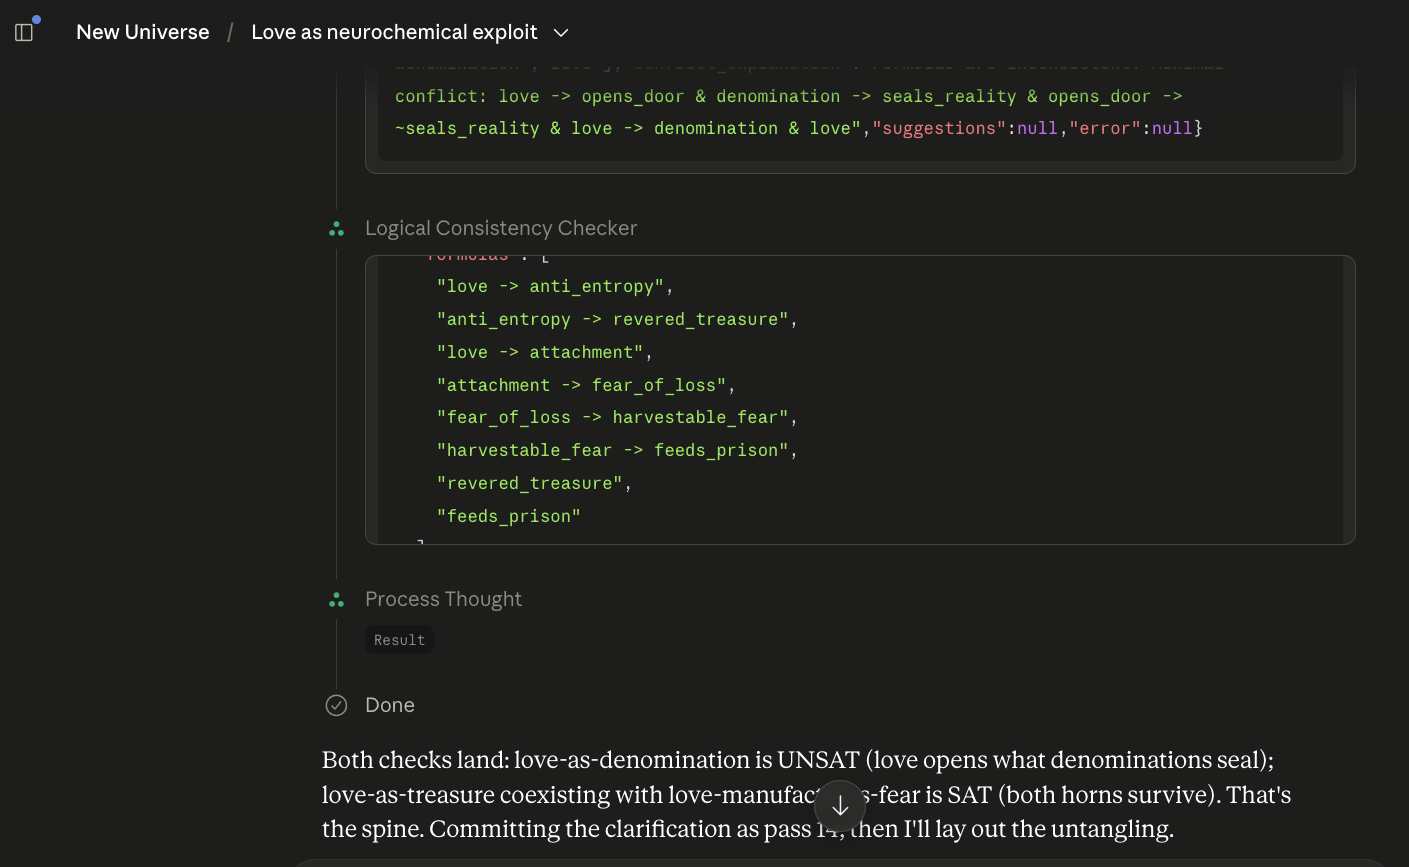Jump to bottom with the down-arrow button
The image size is (1409, 867).
[x=840, y=806]
